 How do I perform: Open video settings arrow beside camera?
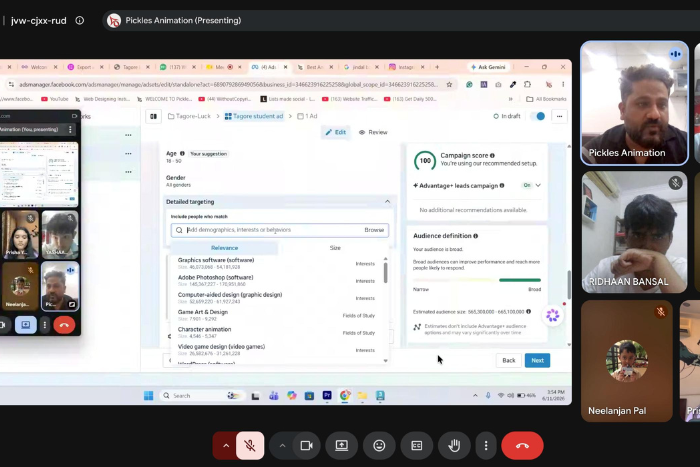click(x=282, y=446)
